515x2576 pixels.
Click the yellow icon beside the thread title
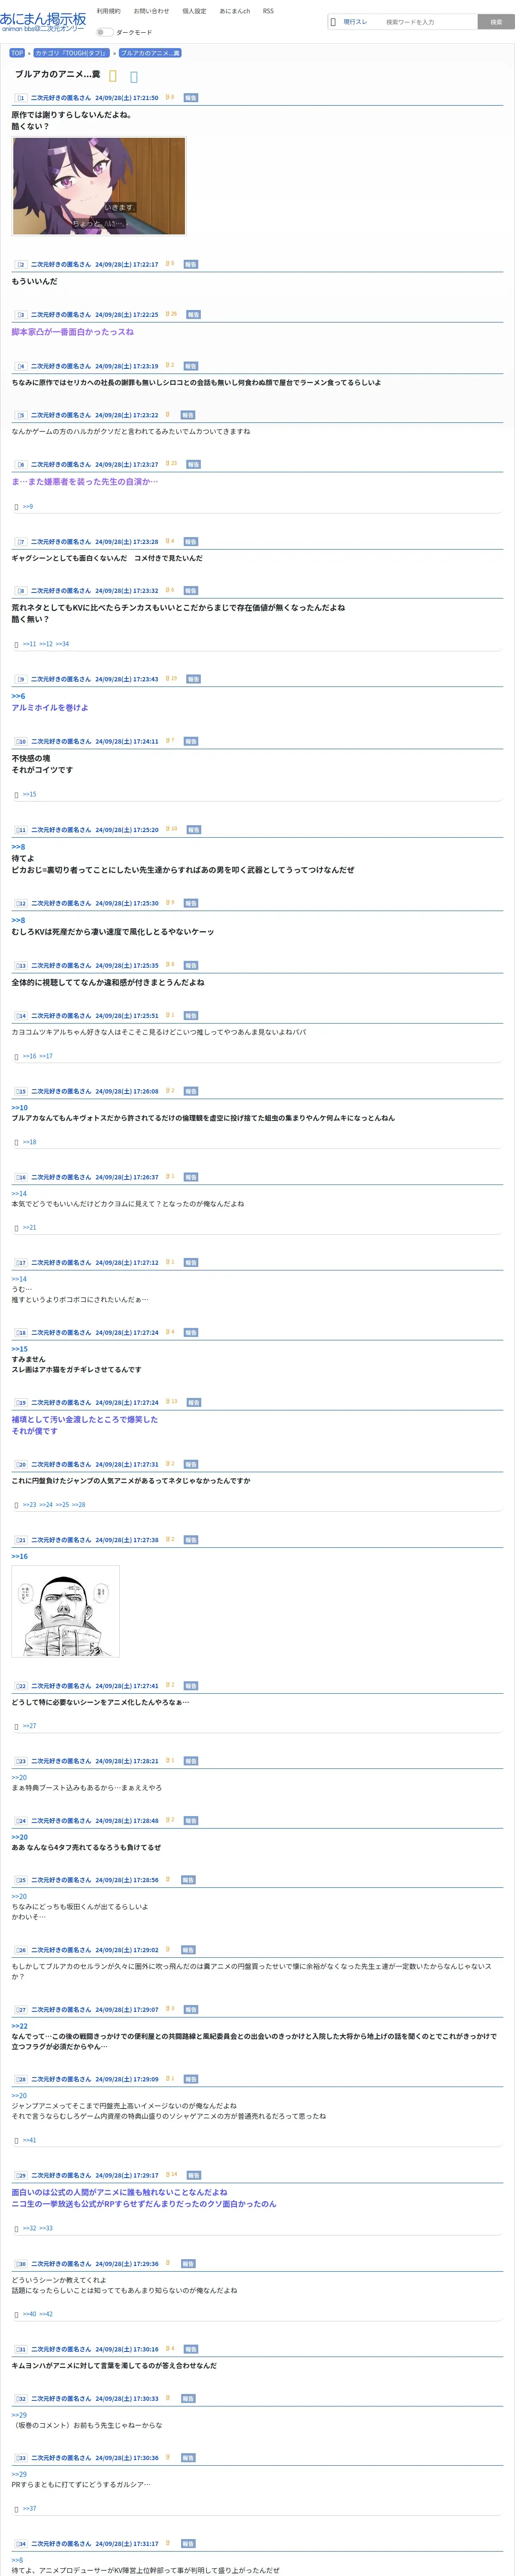click(x=113, y=75)
